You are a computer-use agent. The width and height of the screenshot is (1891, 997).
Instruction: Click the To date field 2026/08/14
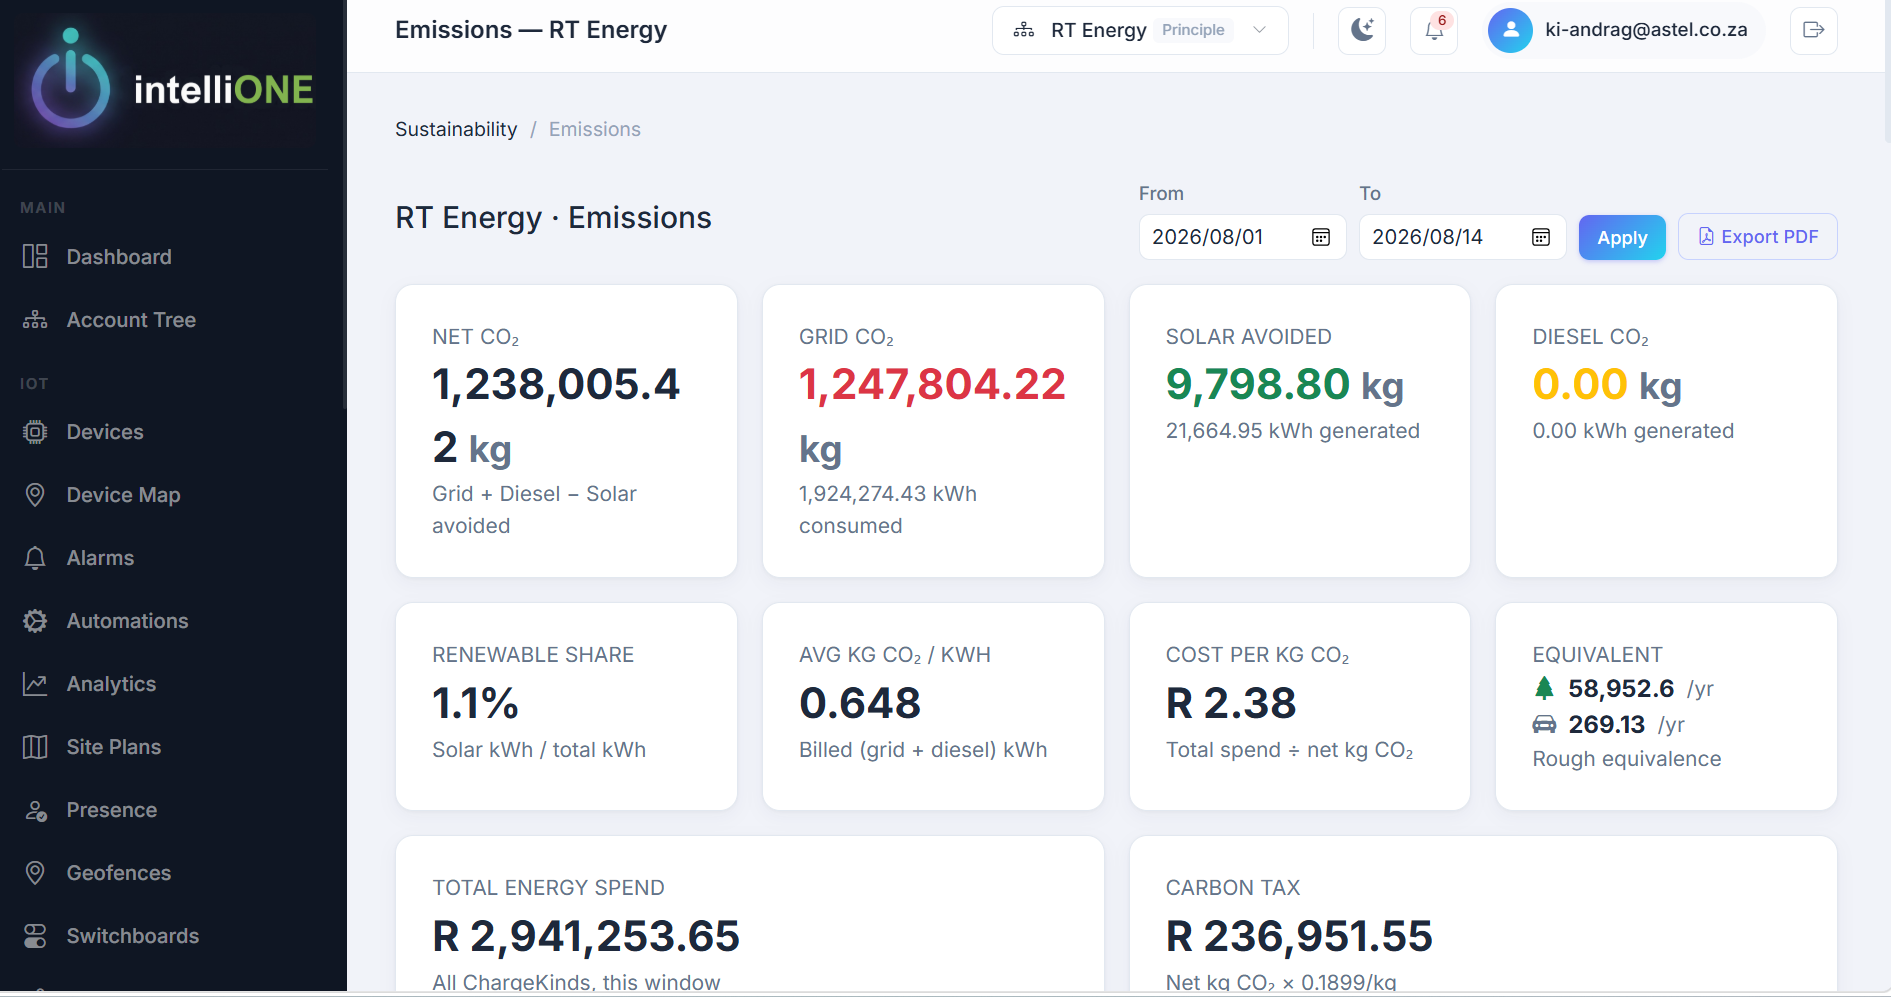[x=1462, y=237]
